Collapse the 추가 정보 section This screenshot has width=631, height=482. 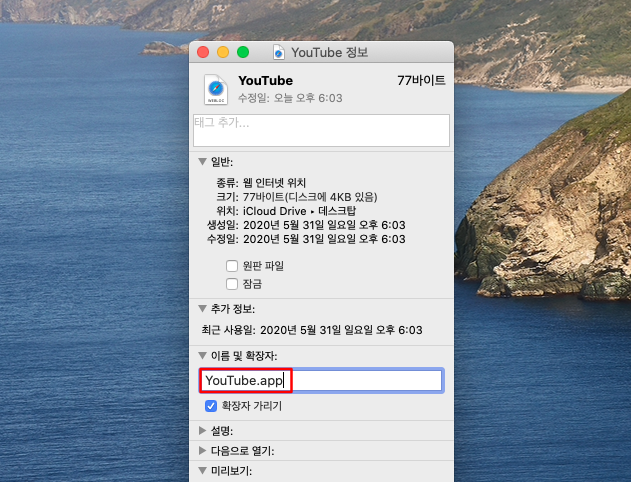tap(202, 309)
